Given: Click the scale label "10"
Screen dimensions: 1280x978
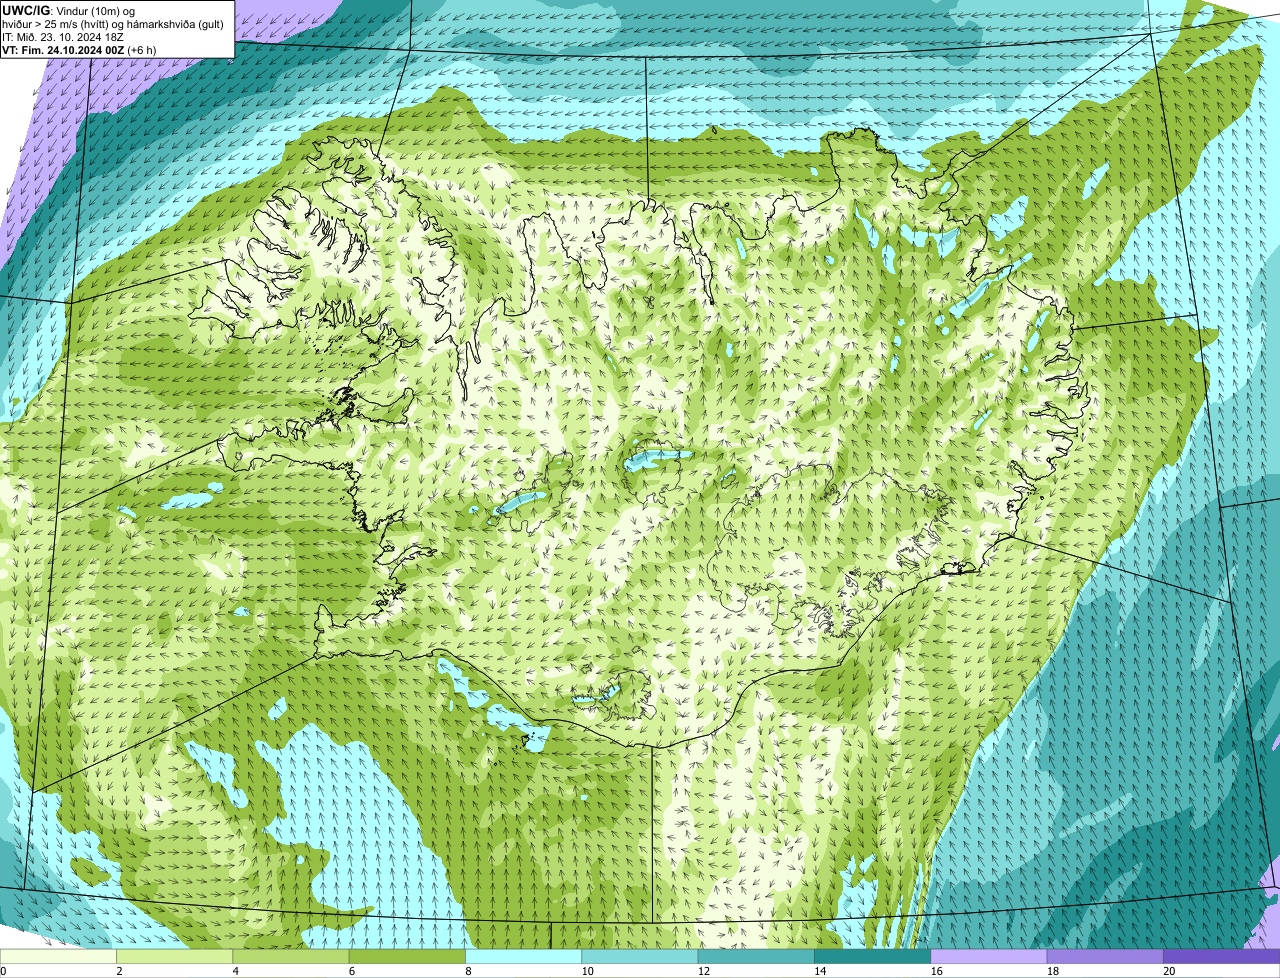Looking at the screenshot, I should pyautogui.click(x=586, y=970).
